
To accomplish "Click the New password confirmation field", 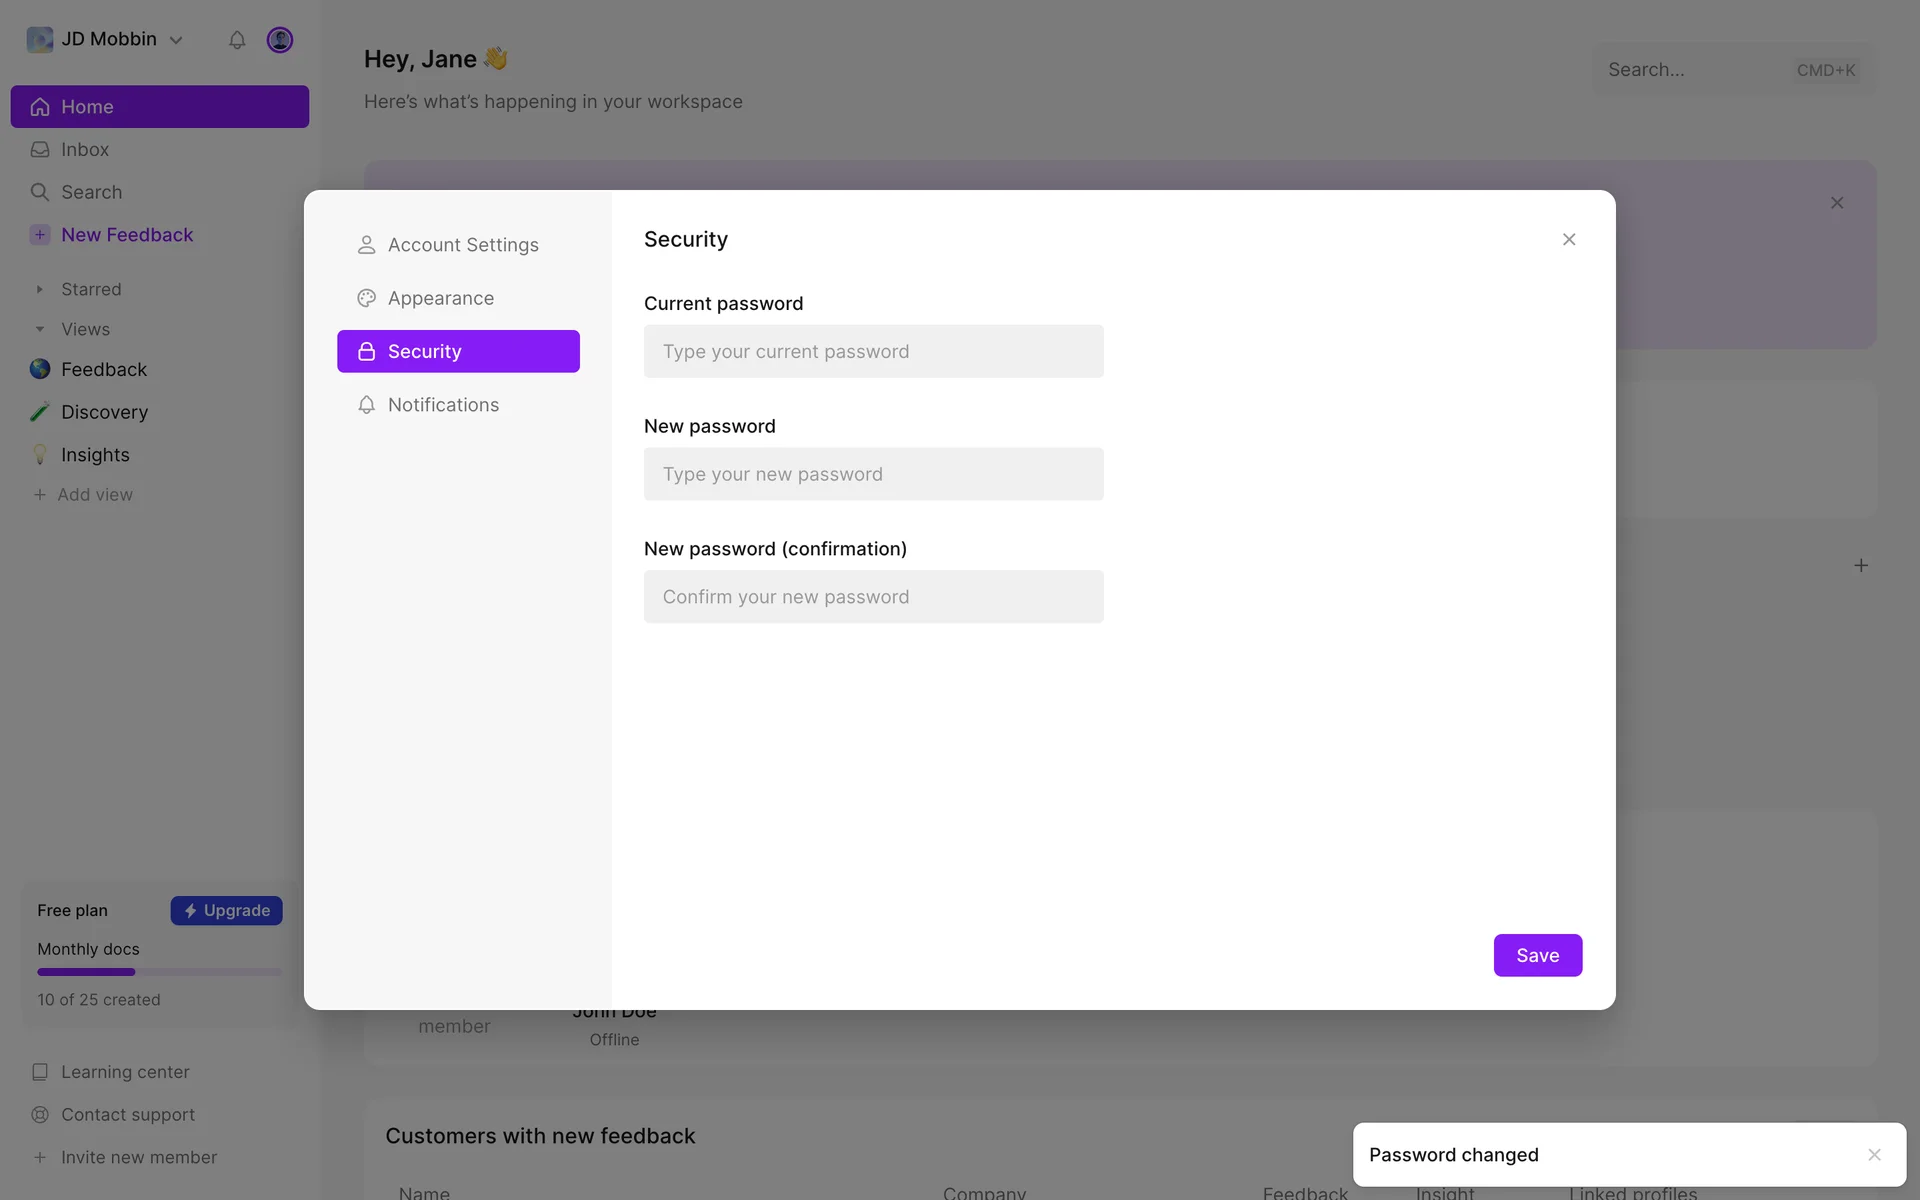I will click(x=873, y=597).
